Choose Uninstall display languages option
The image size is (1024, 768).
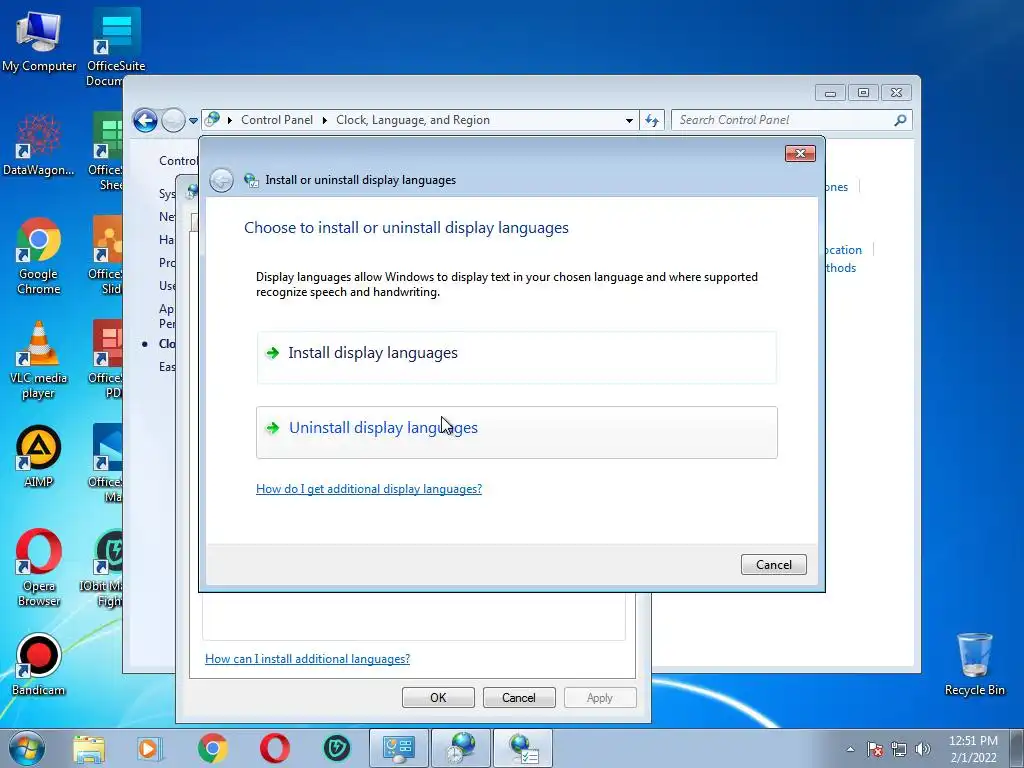pos(517,432)
